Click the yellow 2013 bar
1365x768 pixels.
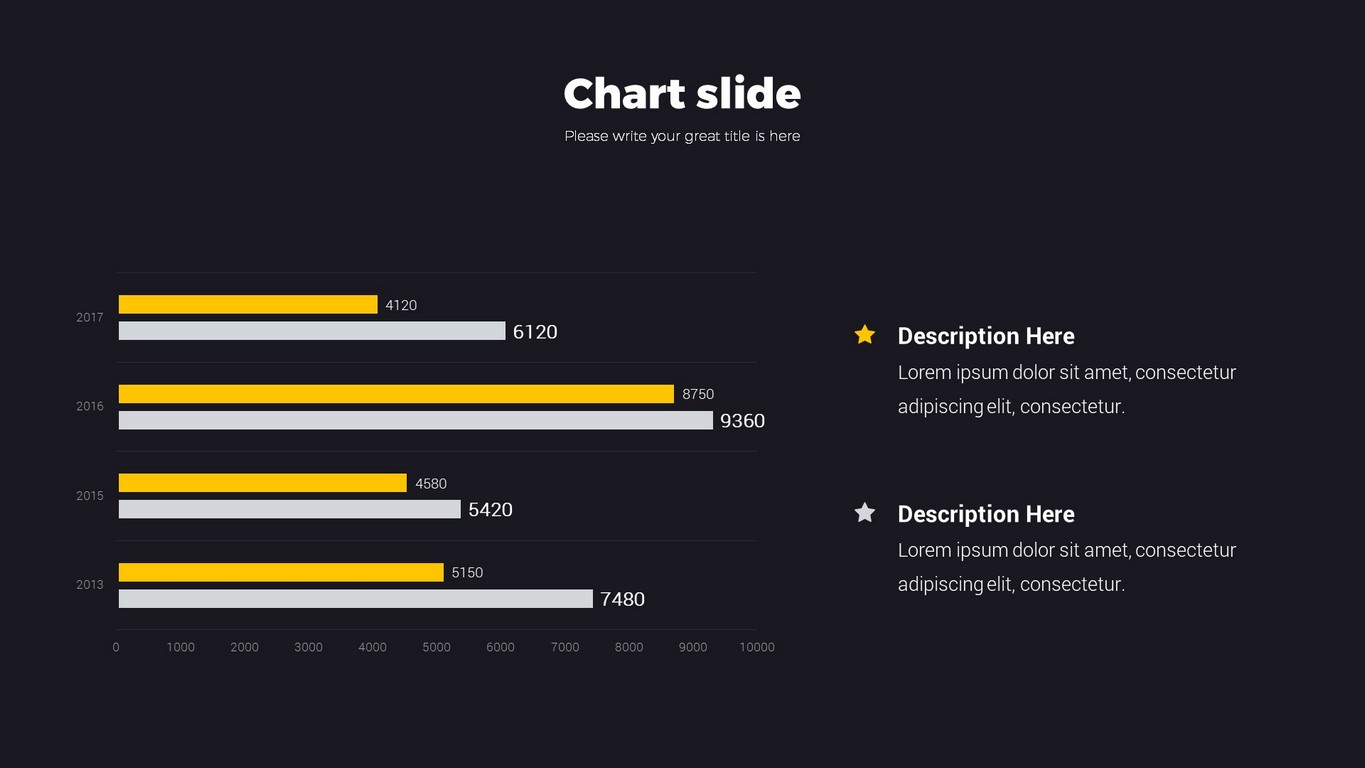tap(281, 572)
